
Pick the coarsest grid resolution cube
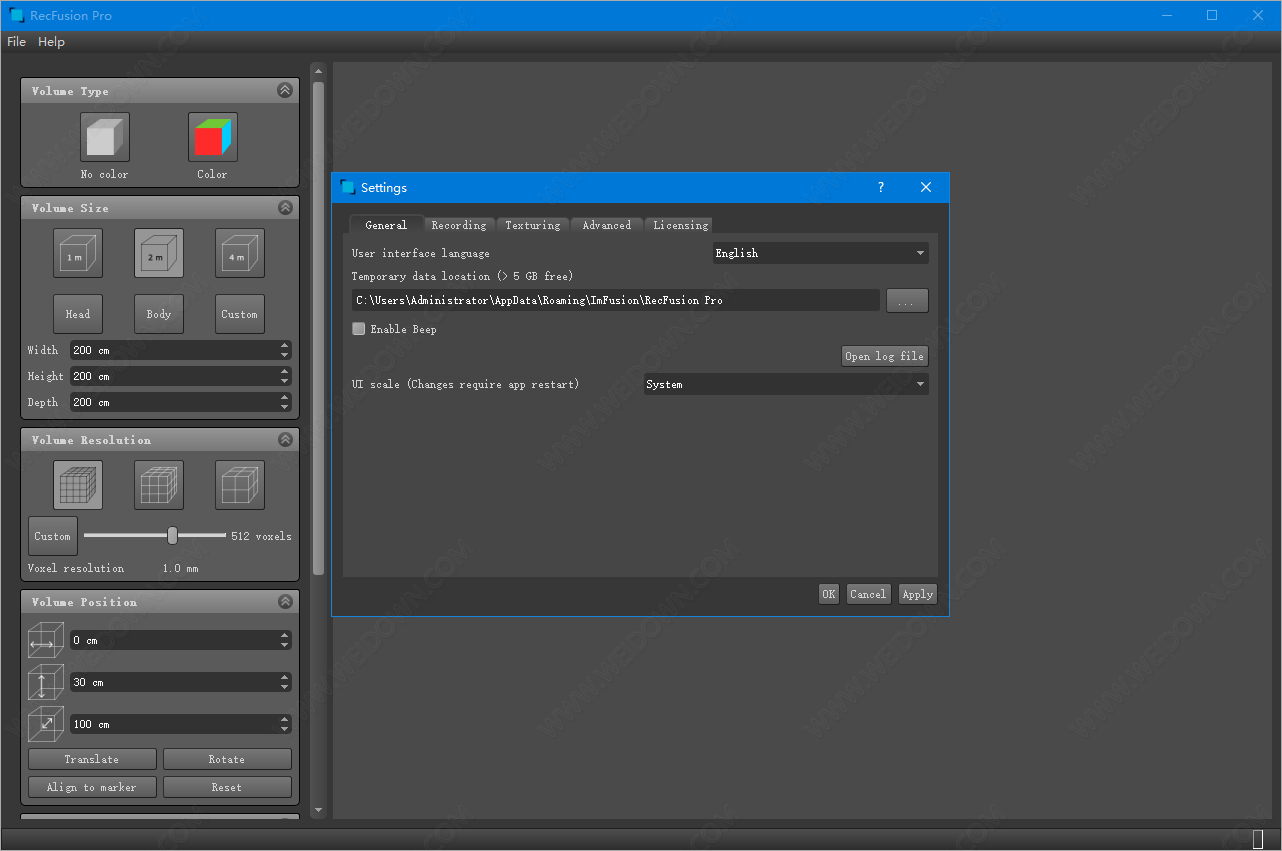[240, 485]
